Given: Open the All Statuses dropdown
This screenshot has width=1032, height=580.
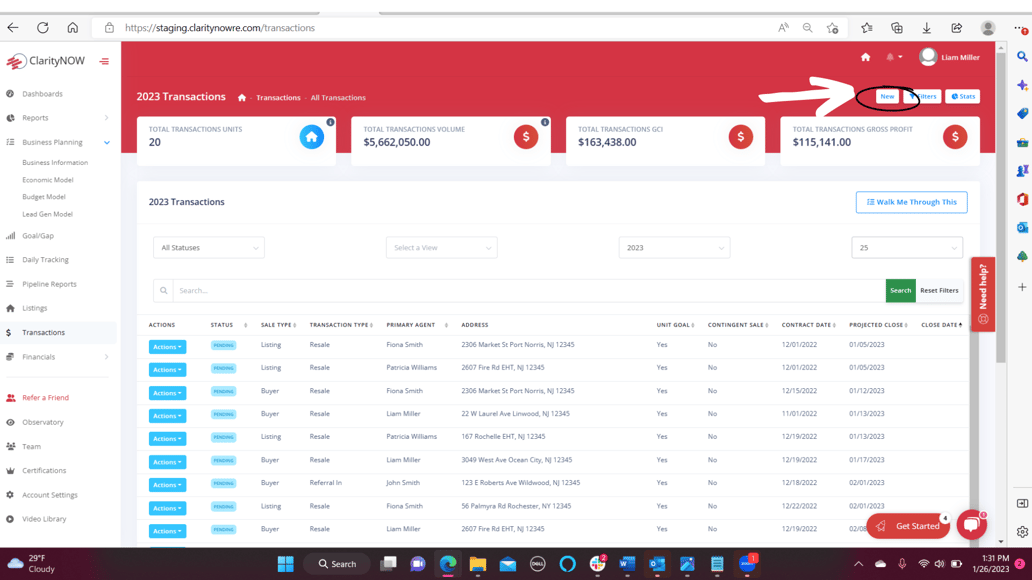Looking at the screenshot, I should [208, 248].
